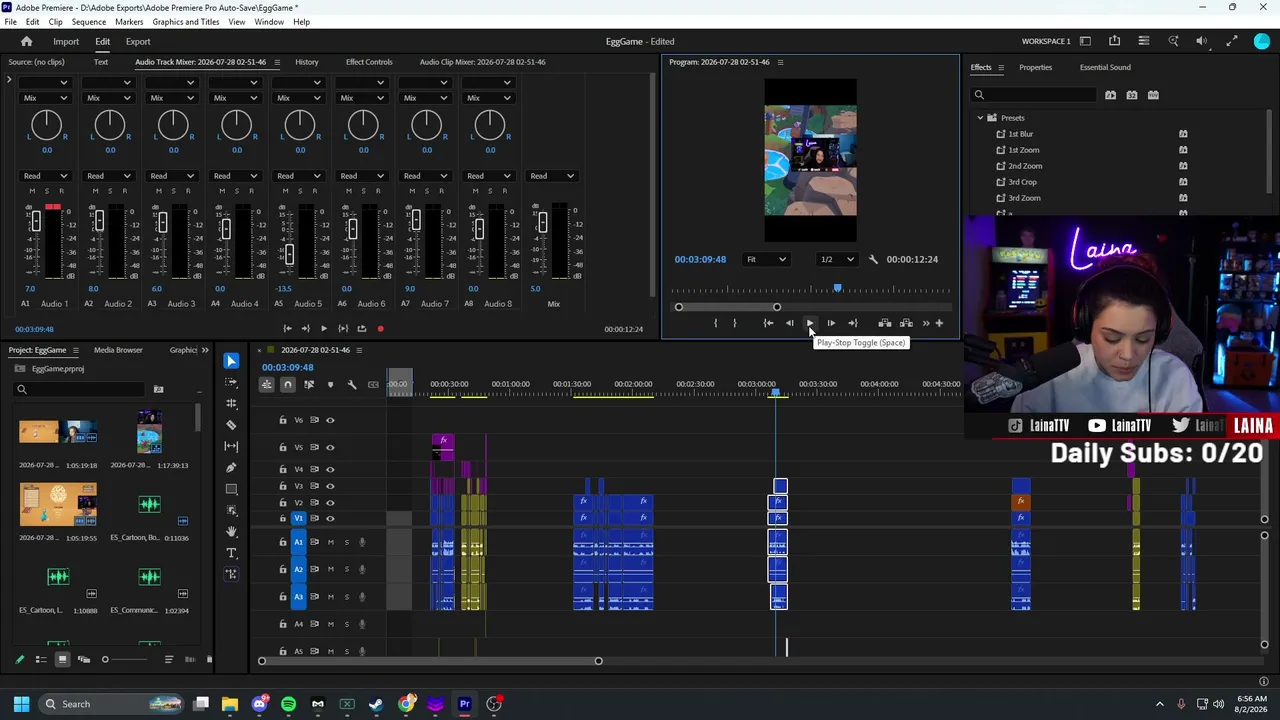Collapse the Presets folder in Effects
The width and height of the screenshot is (1280, 720).
point(980,118)
